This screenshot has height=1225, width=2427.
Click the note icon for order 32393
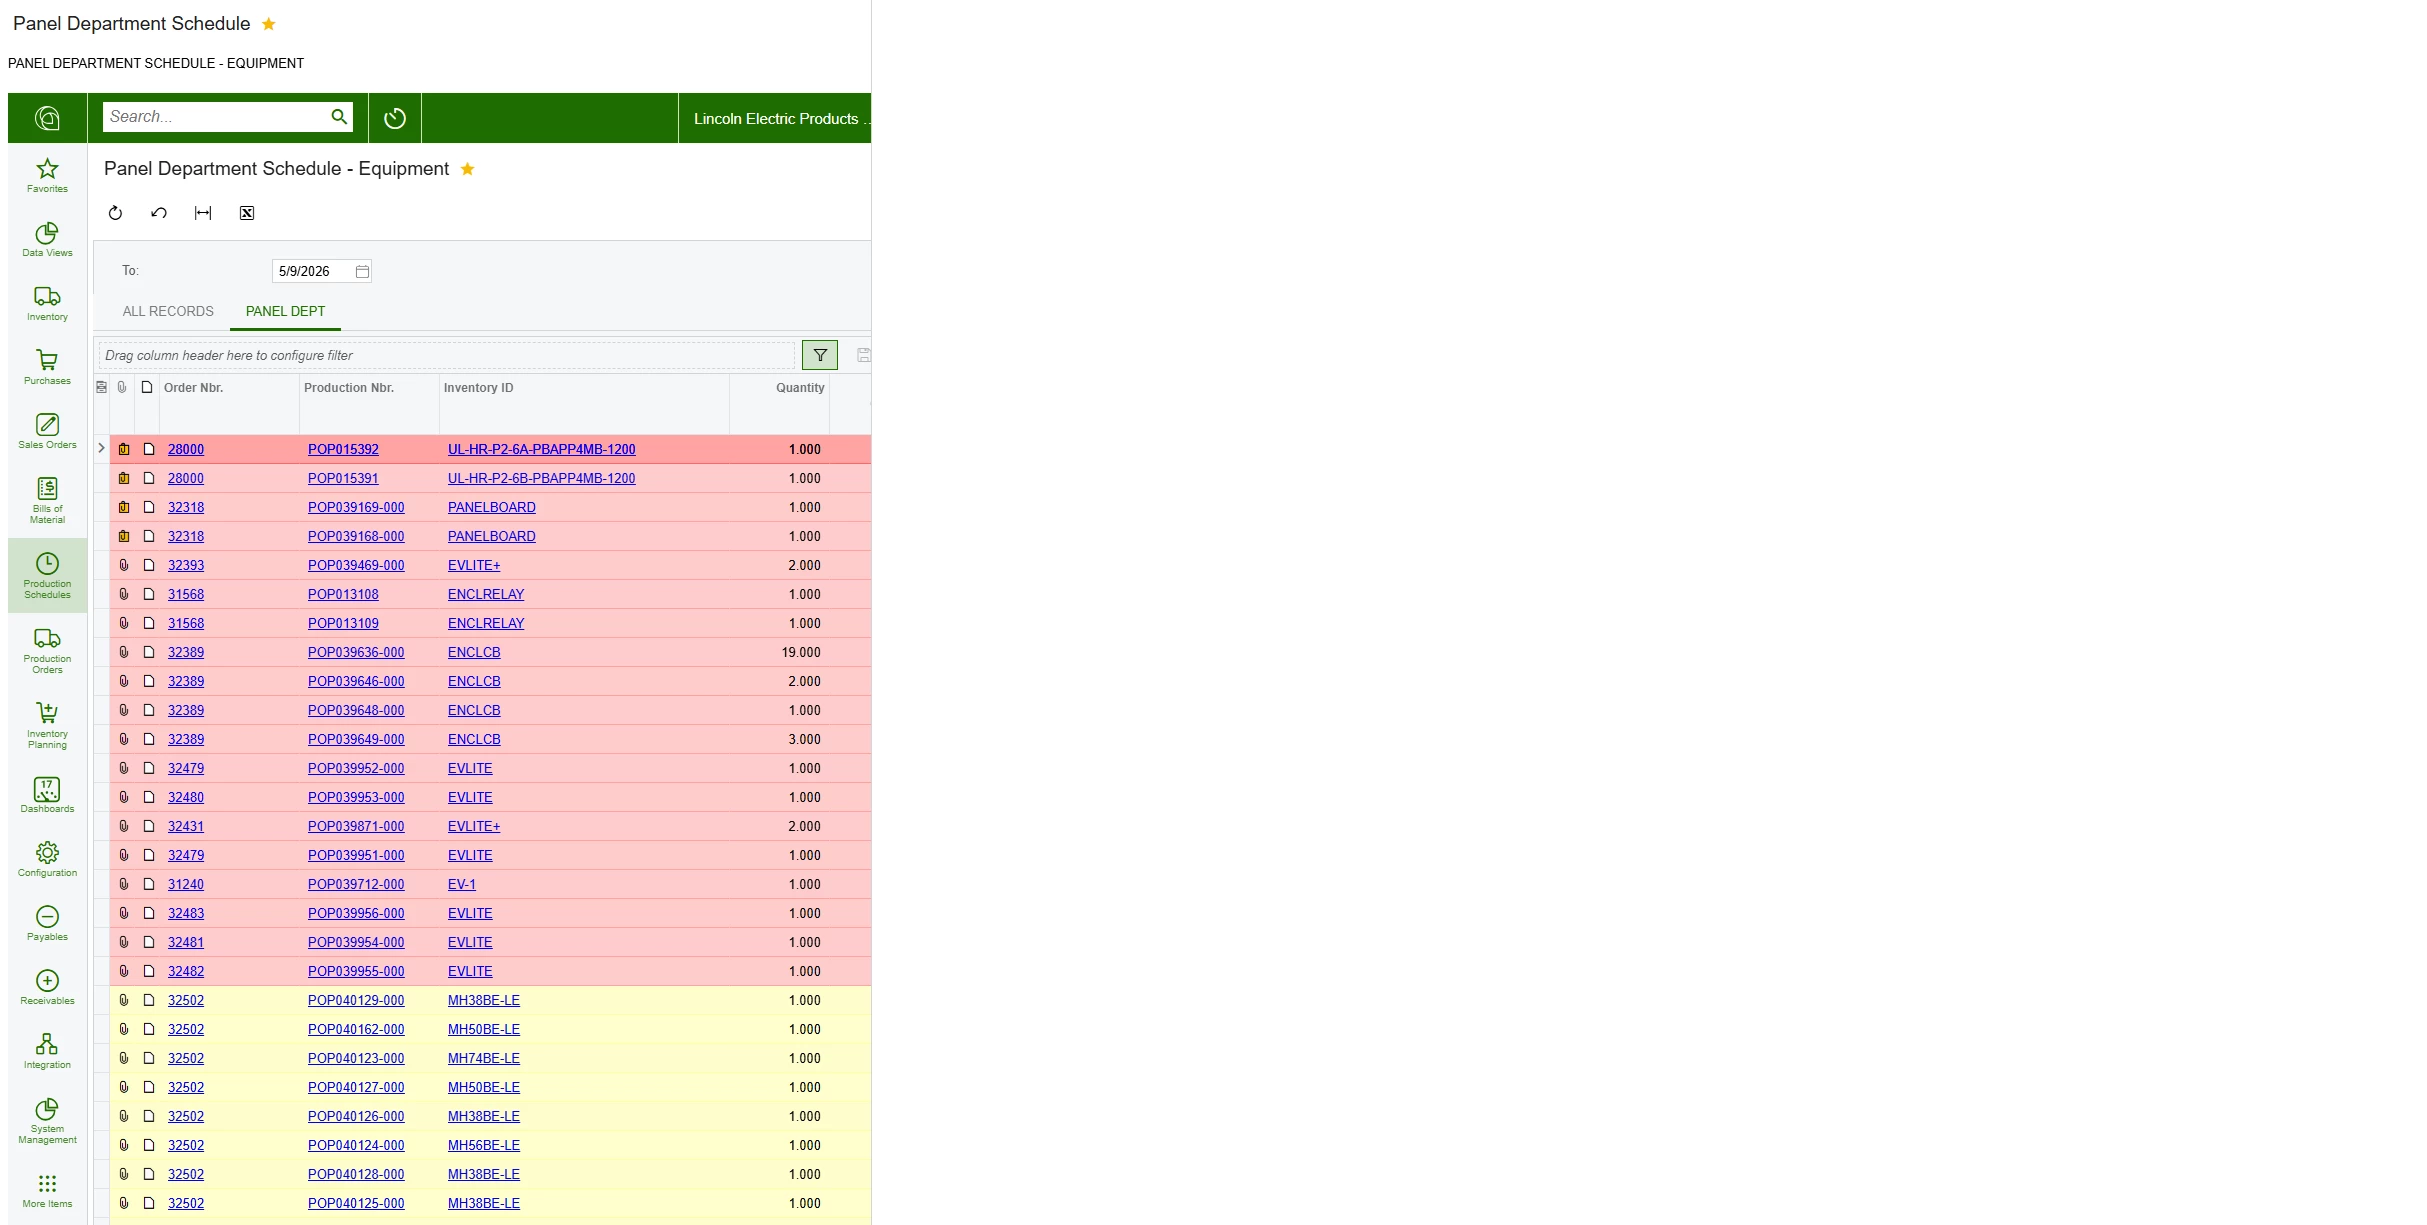149,565
